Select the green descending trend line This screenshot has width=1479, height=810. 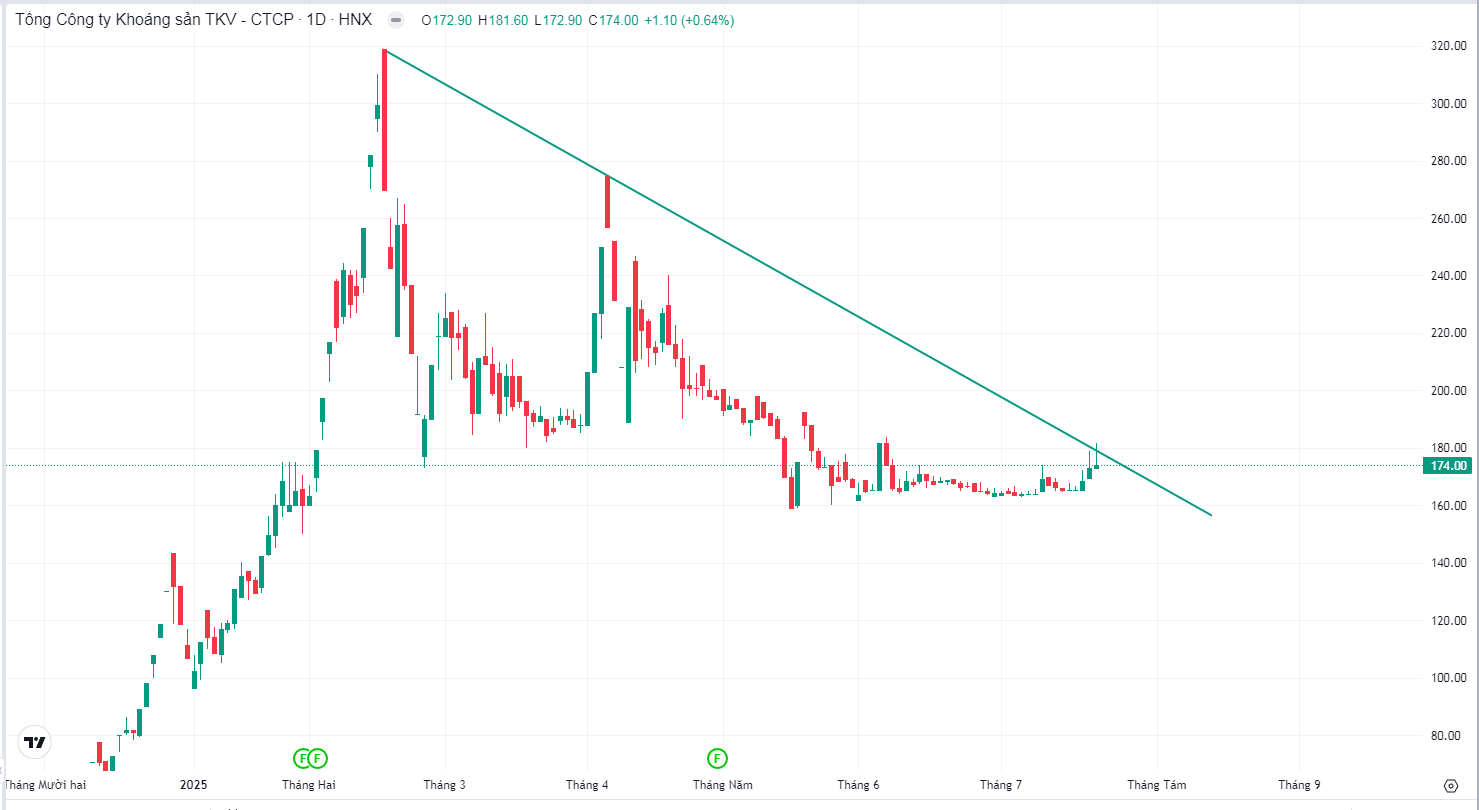[x=798, y=283]
